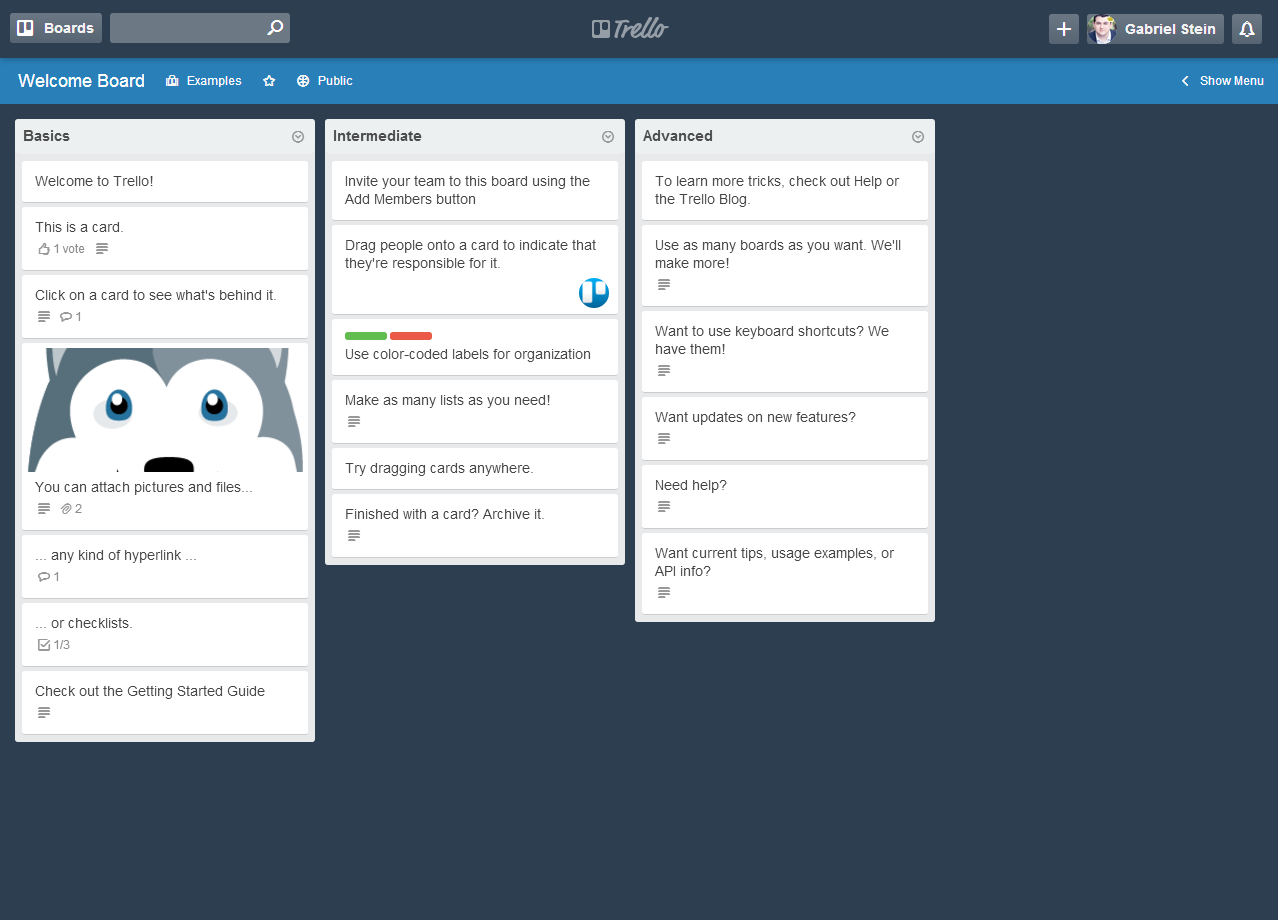The width and height of the screenshot is (1278, 920).
Task: Click description icon on 'Want updates' card
Action: (664, 439)
